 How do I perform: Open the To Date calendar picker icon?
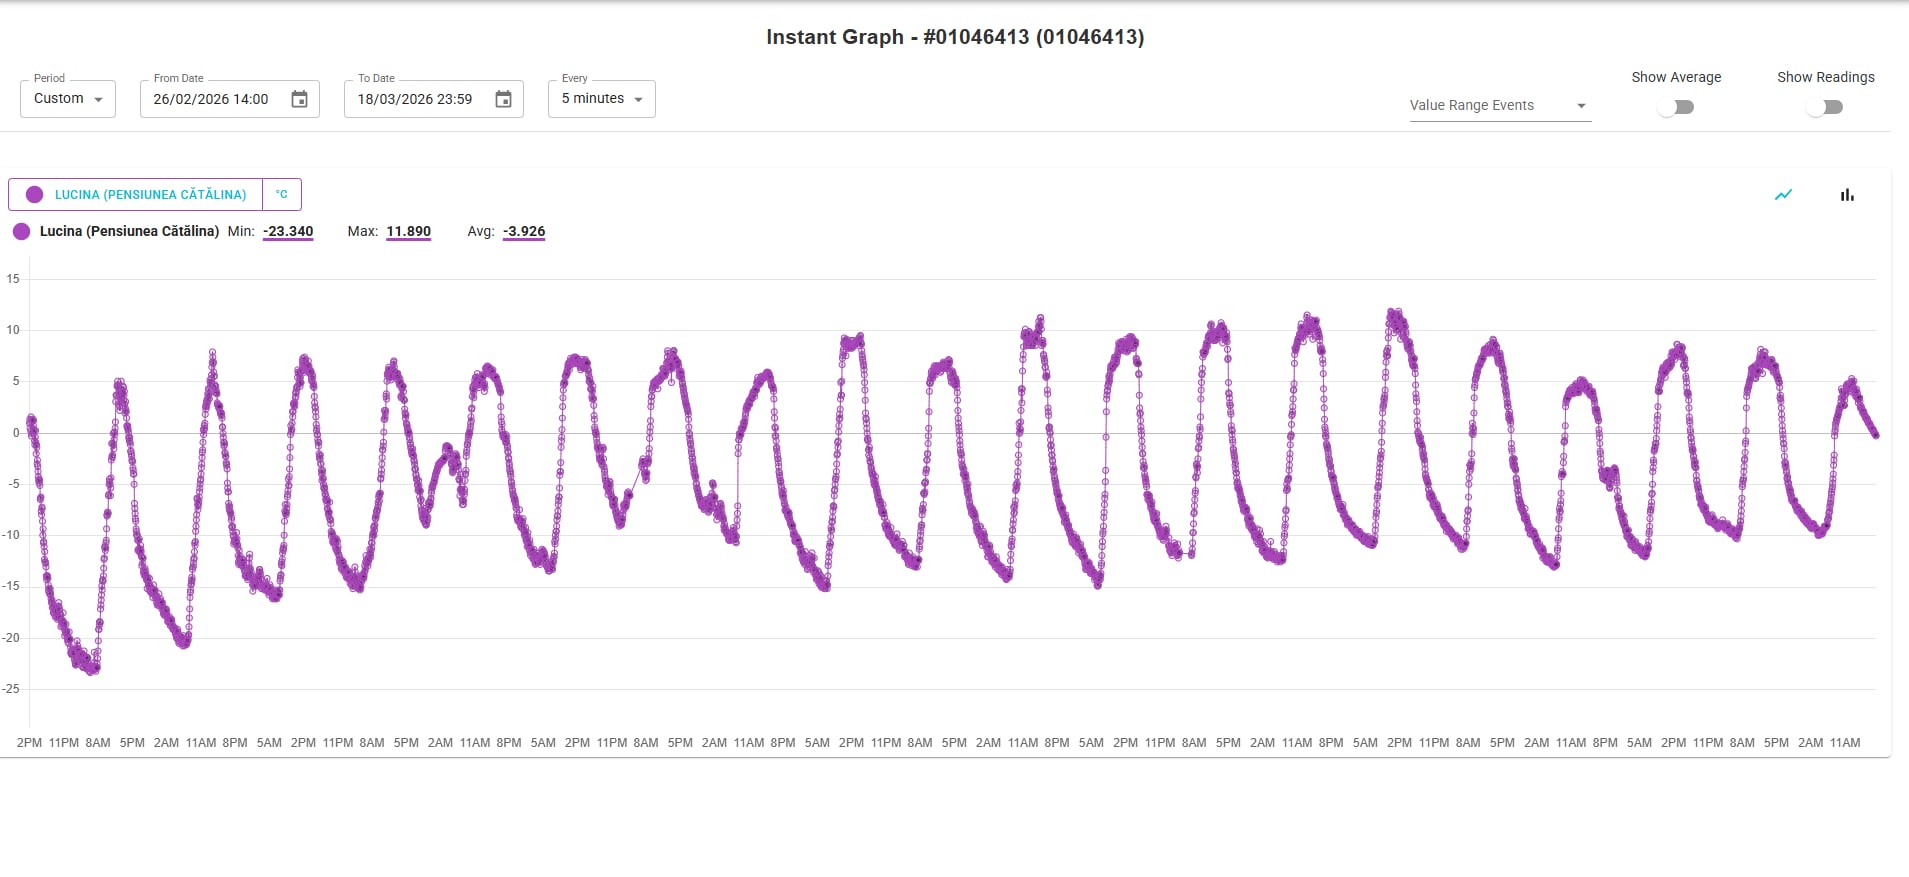503,99
